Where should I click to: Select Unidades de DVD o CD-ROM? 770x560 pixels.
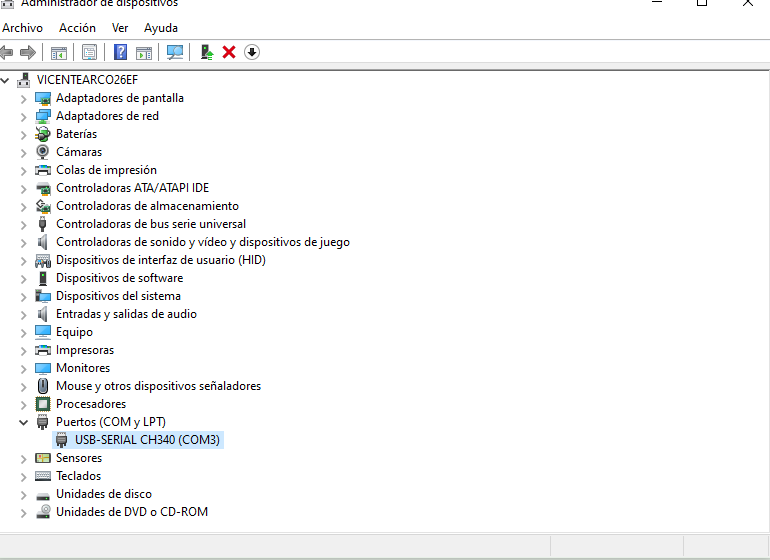(131, 512)
